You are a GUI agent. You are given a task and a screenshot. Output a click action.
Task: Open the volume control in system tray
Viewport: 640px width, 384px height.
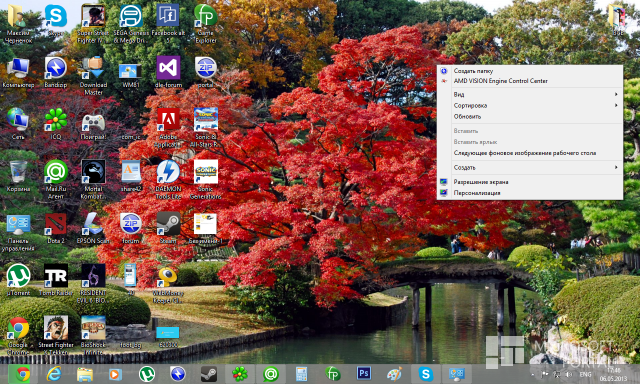click(x=569, y=374)
